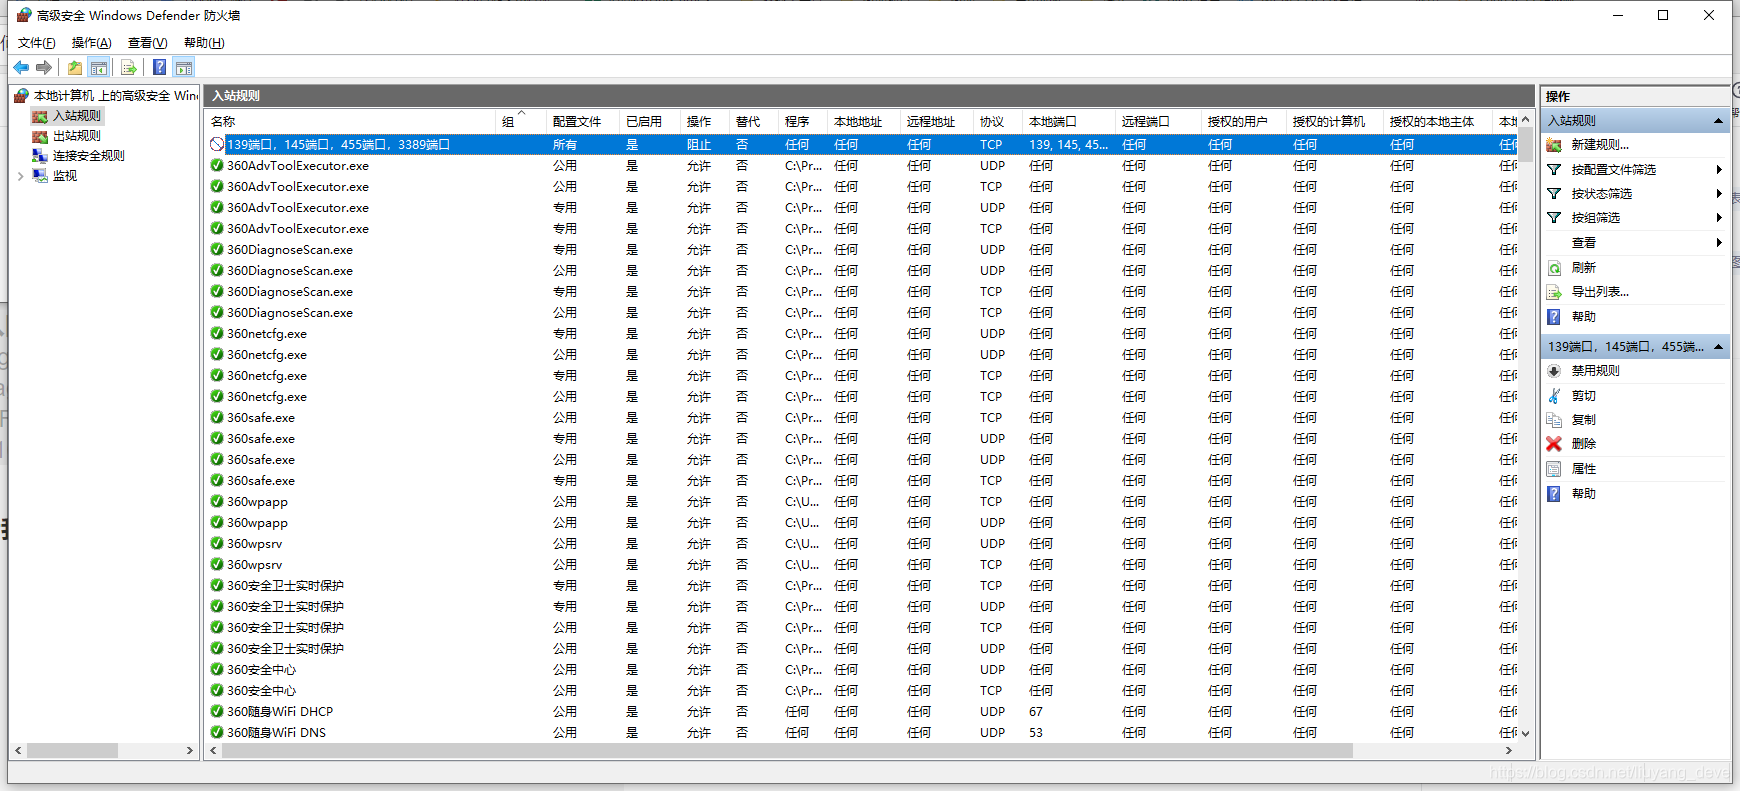
Task: Select 入站规则 in the tree
Action: pos(77,116)
